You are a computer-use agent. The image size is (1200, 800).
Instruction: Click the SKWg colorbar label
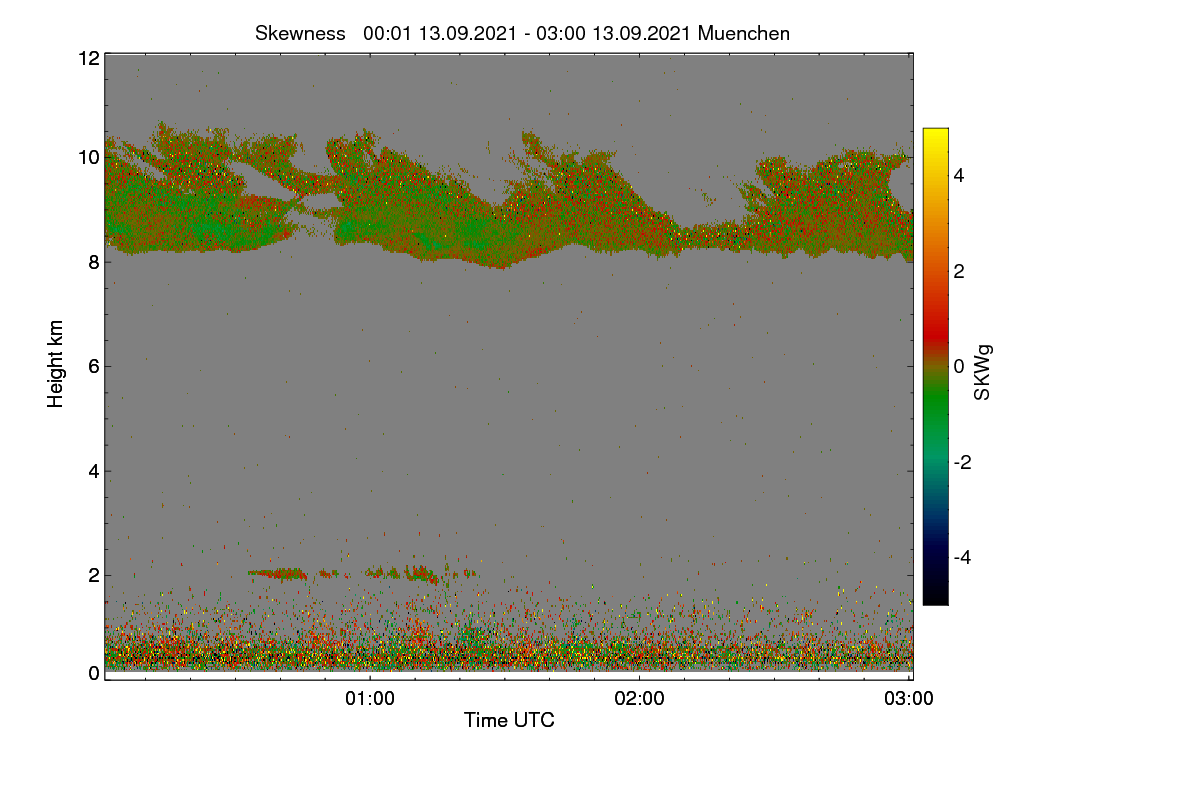(982, 373)
